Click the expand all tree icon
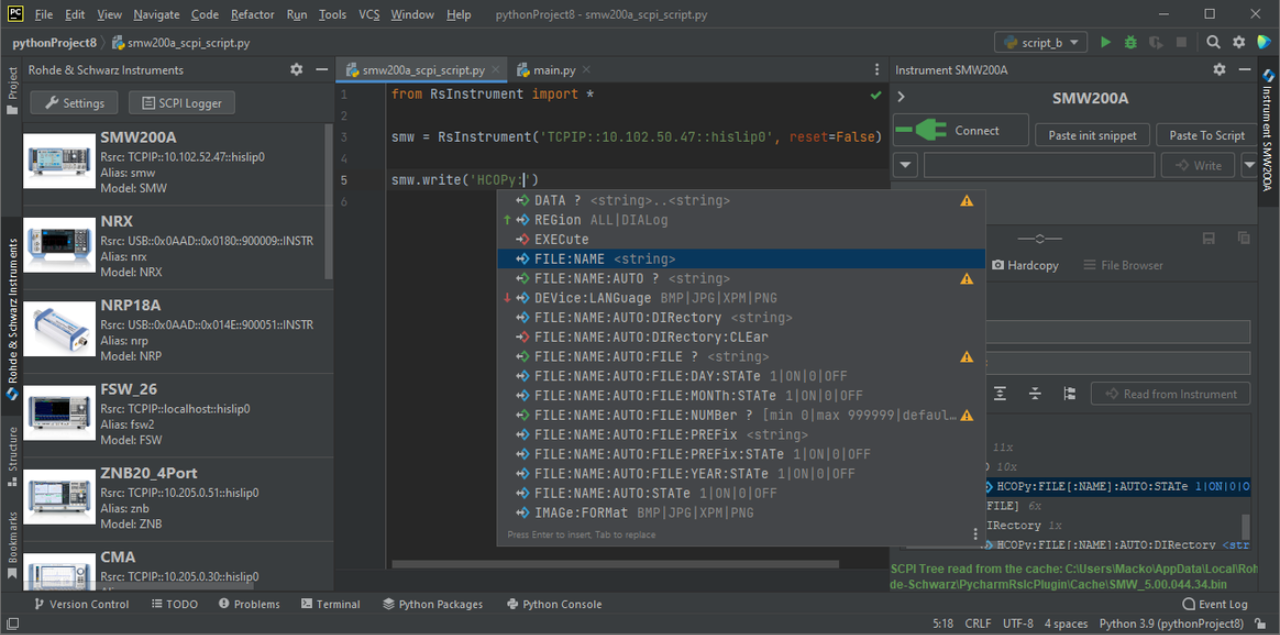 coord(1000,394)
